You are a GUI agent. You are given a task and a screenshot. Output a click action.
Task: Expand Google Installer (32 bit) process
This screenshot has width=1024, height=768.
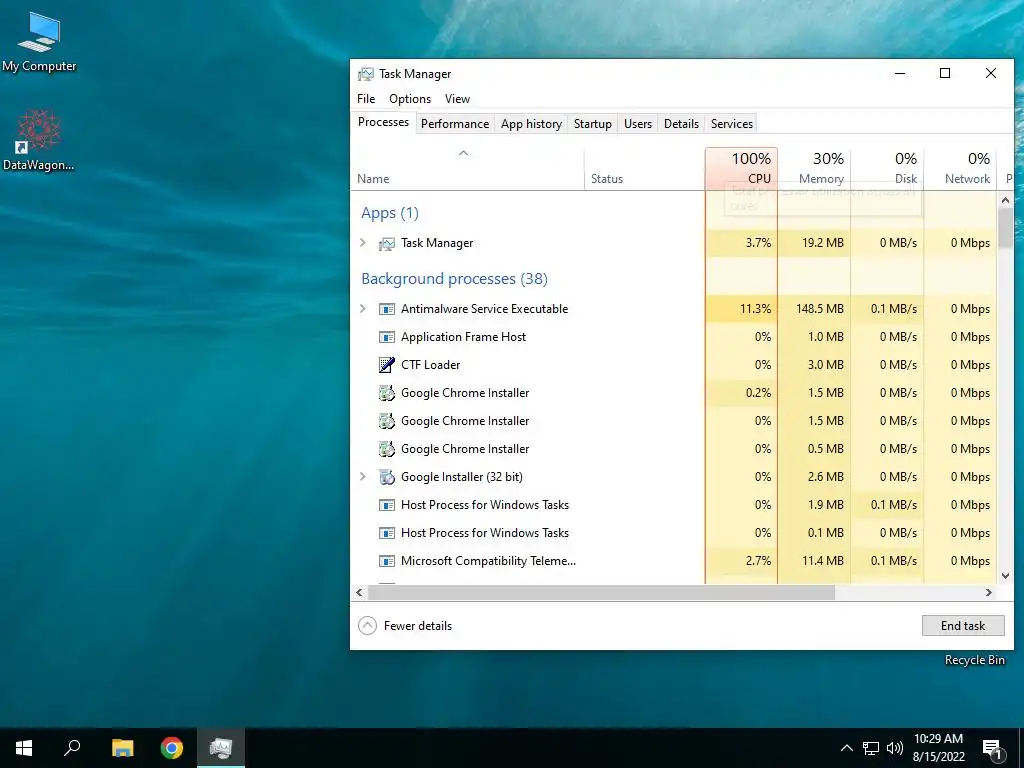pos(363,476)
